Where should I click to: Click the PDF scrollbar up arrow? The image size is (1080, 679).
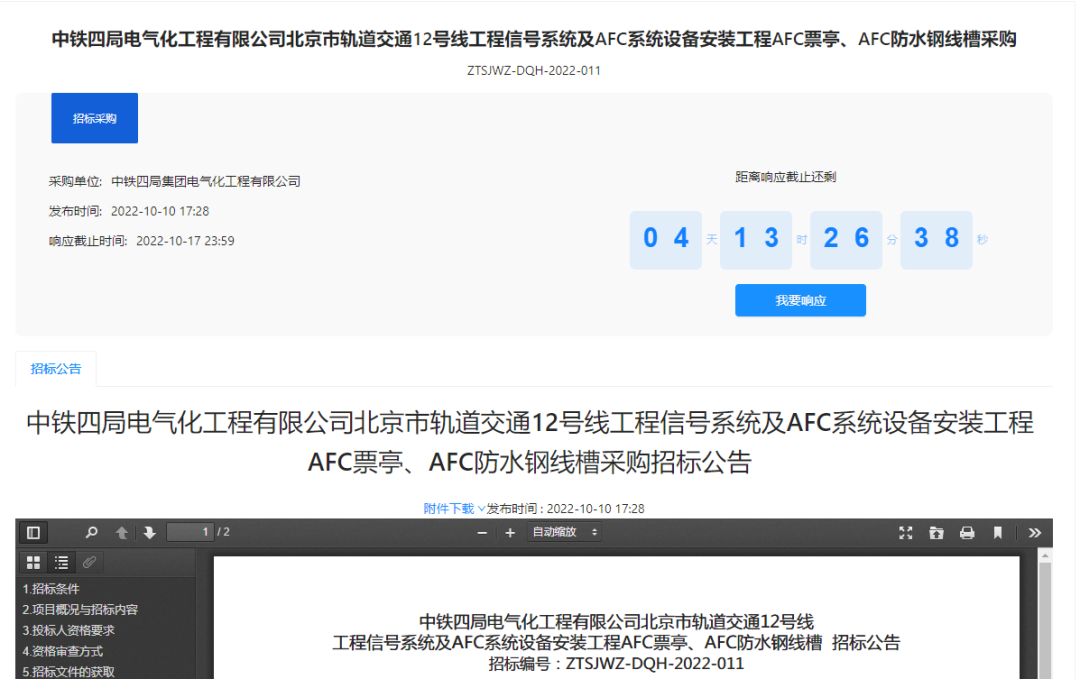coord(1045,556)
